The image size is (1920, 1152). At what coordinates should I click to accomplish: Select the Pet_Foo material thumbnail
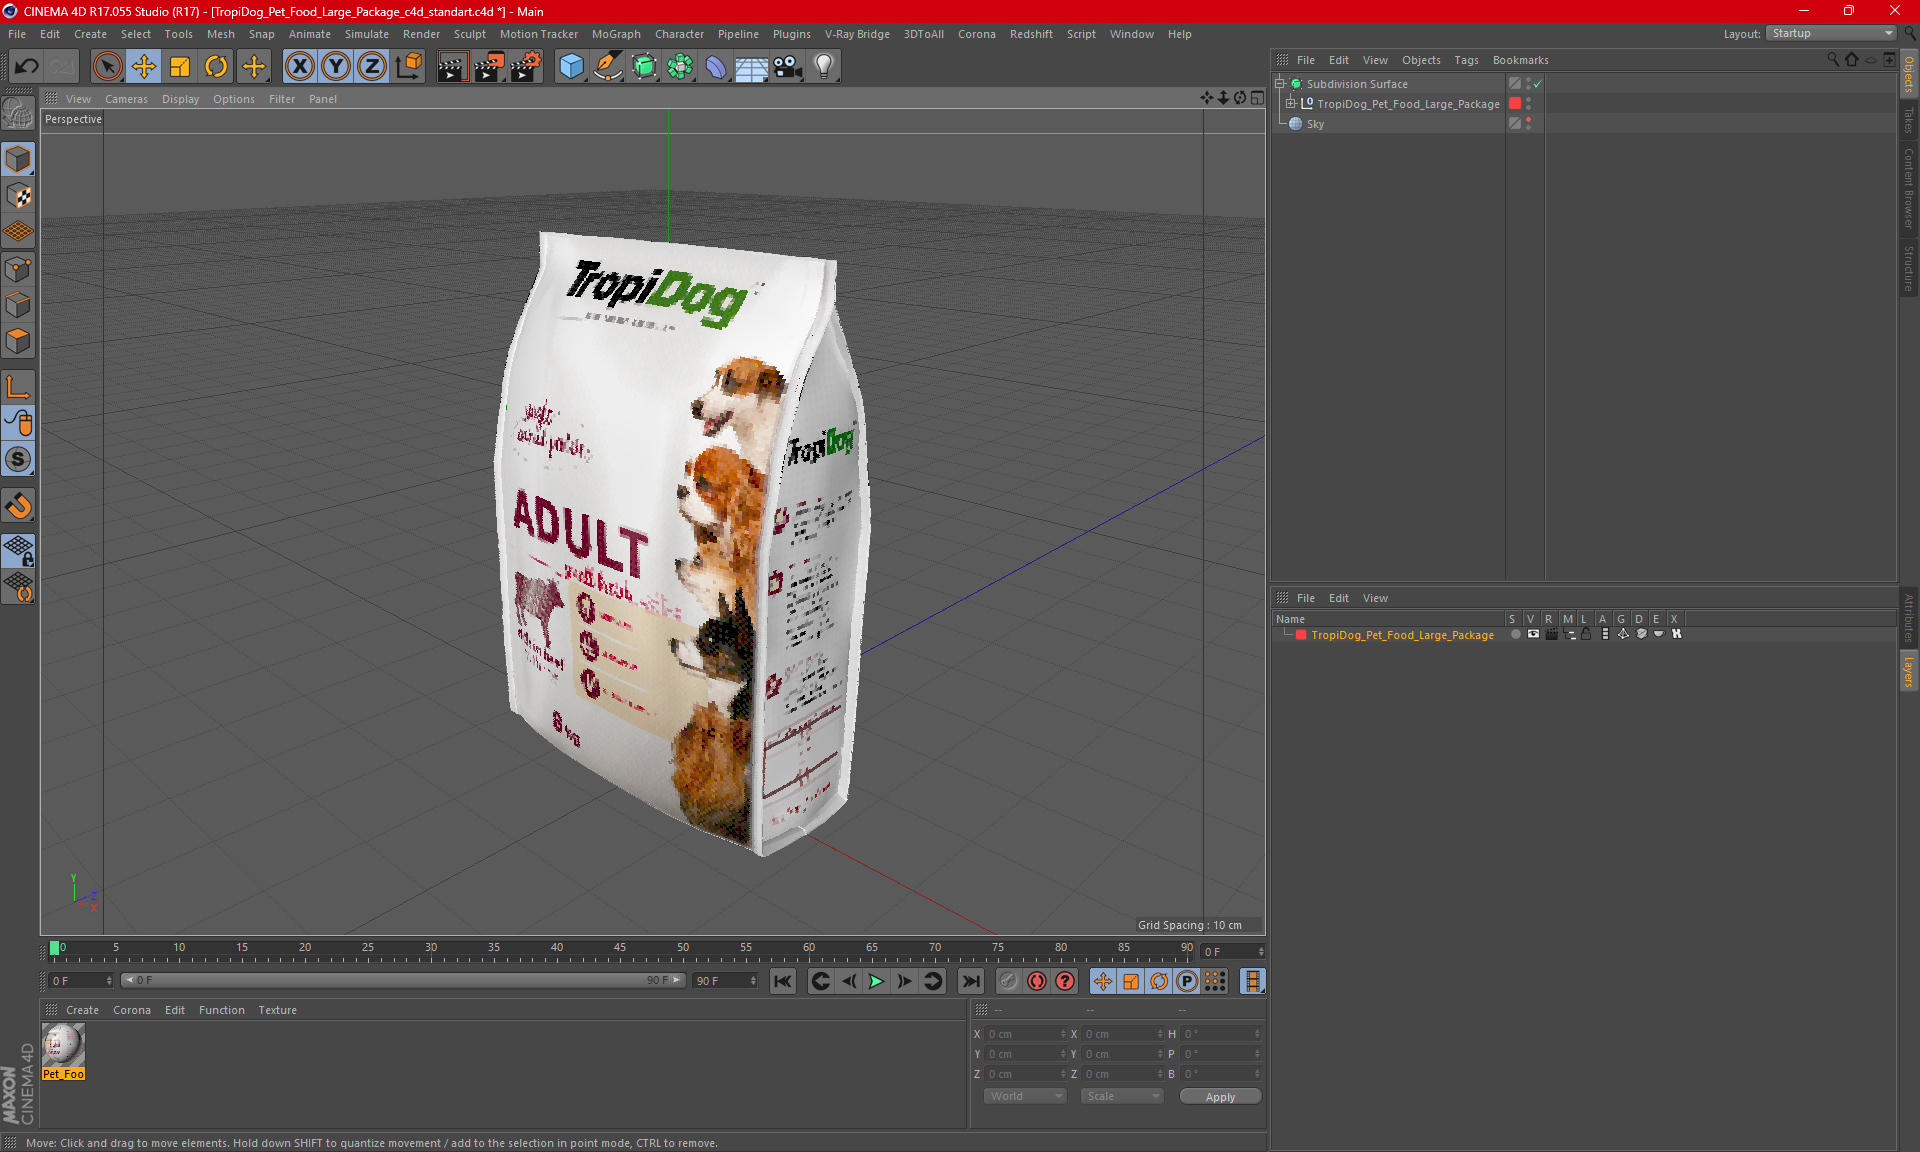[63, 1046]
